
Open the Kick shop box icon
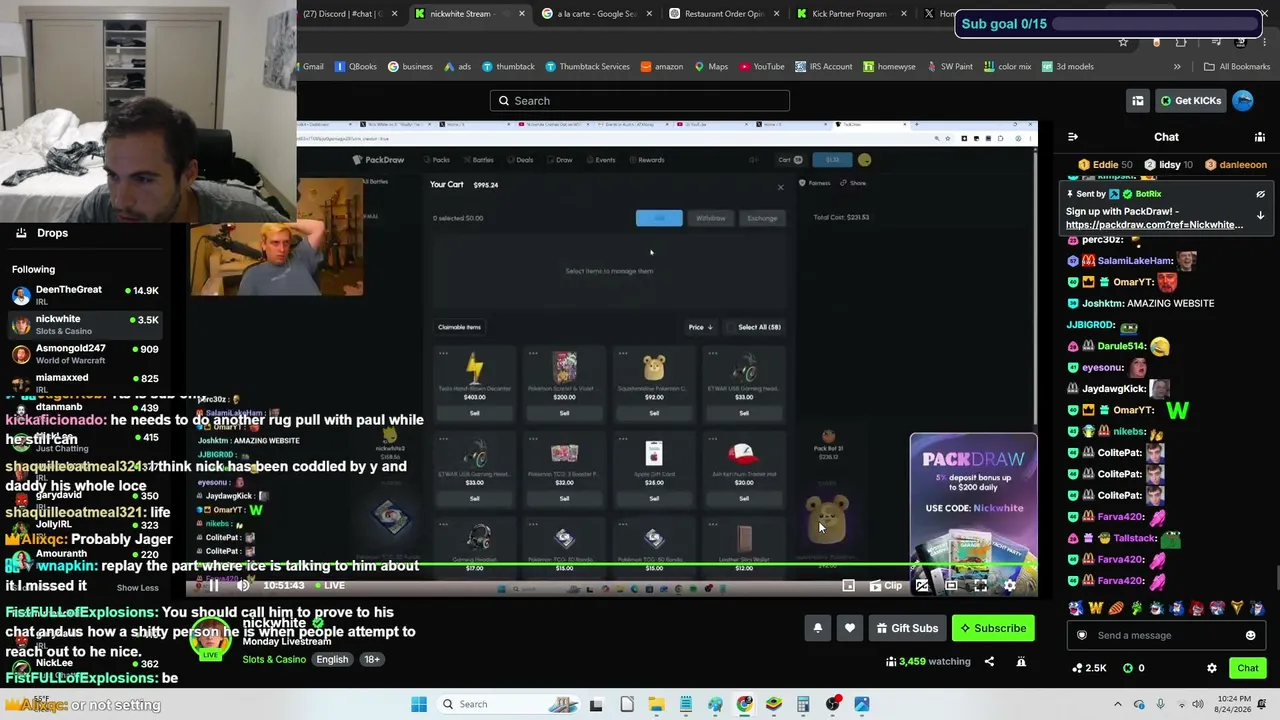(x=1137, y=100)
